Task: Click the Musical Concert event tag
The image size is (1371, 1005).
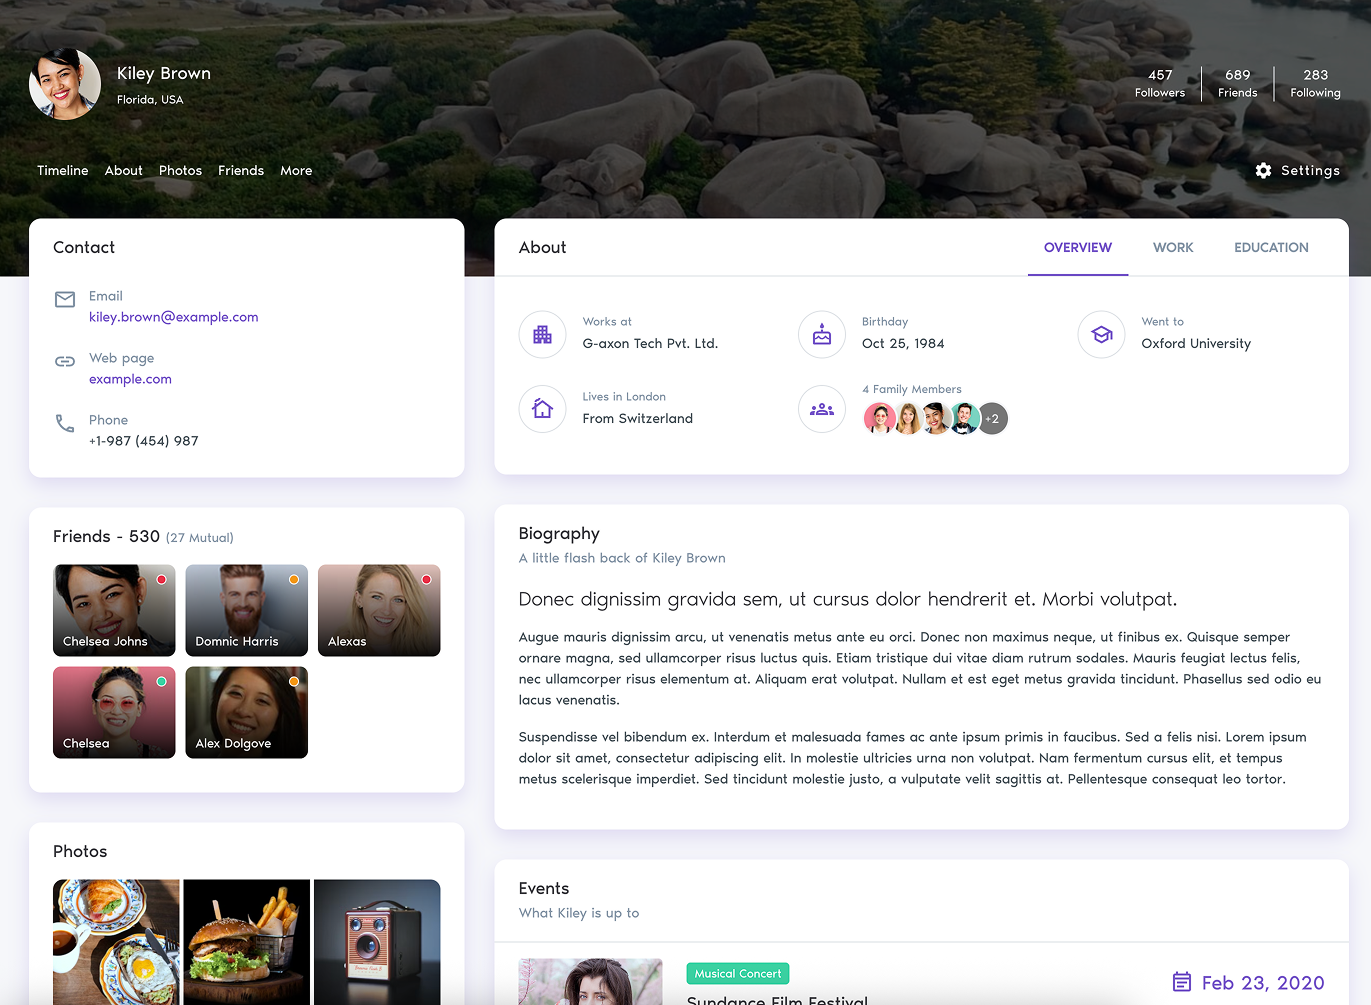Action: (737, 973)
